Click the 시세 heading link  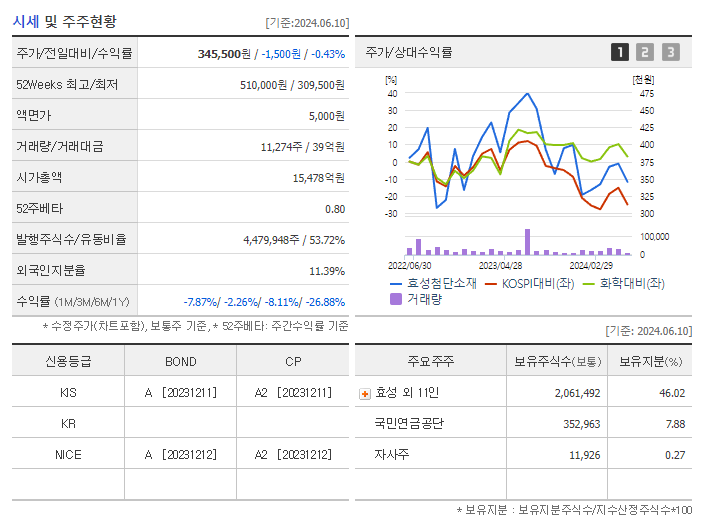pyautogui.click(x=26, y=21)
